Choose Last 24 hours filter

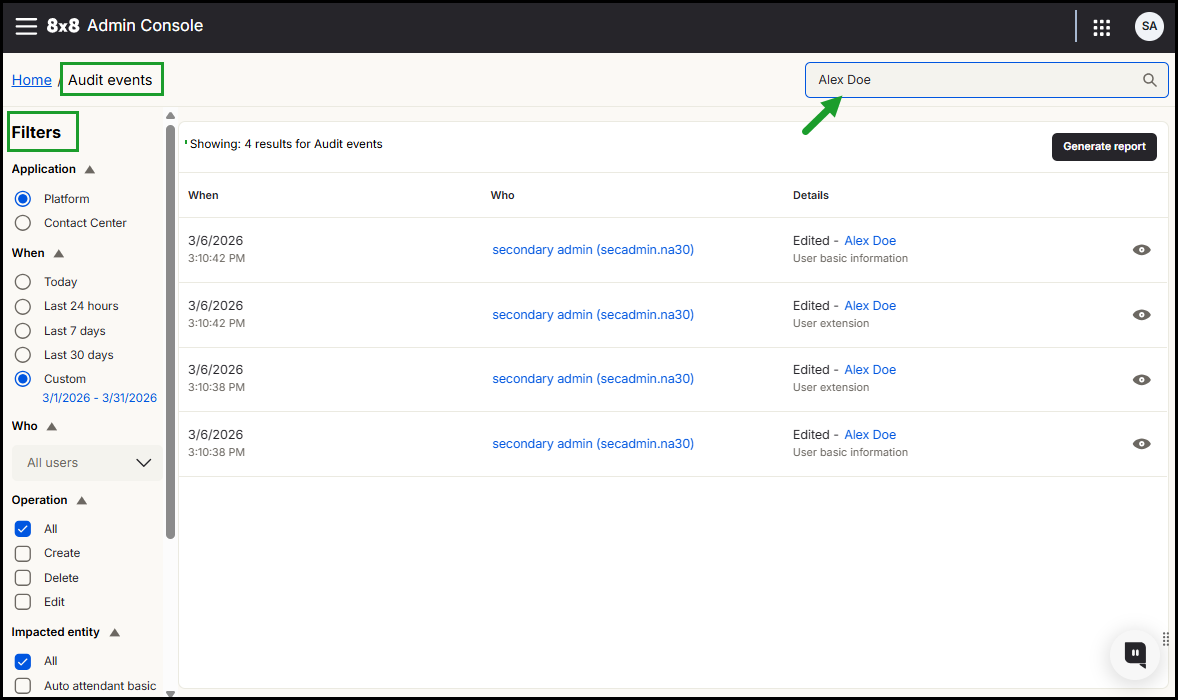(x=23, y=306)
